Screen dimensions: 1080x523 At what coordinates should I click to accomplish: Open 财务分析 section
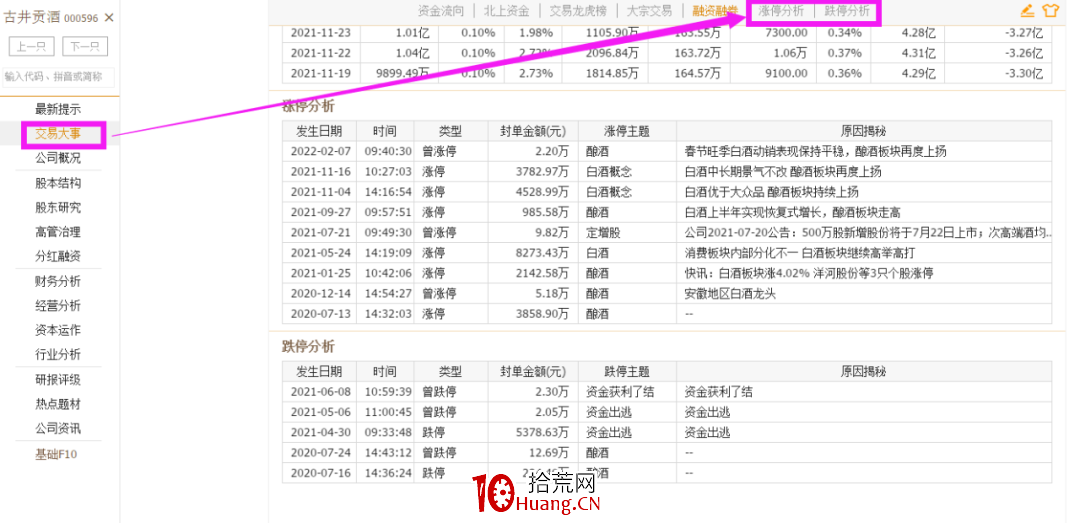(x=58, y=281)
